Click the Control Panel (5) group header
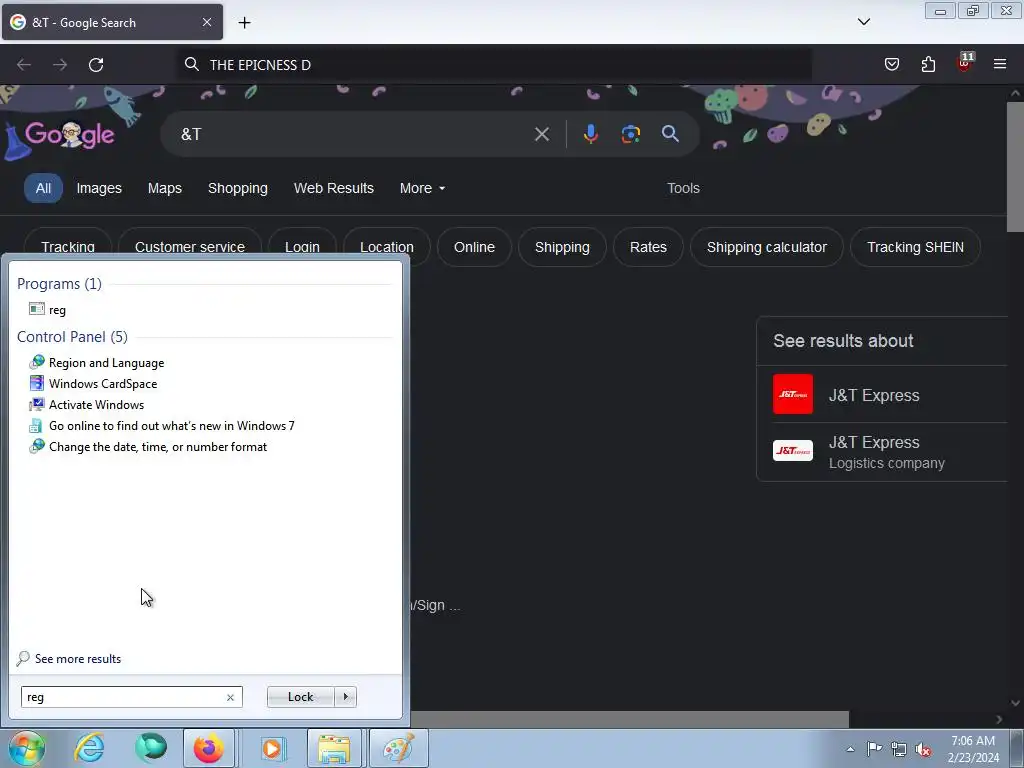The height and width of the screenshot is (768, 1024). point(72,337)
